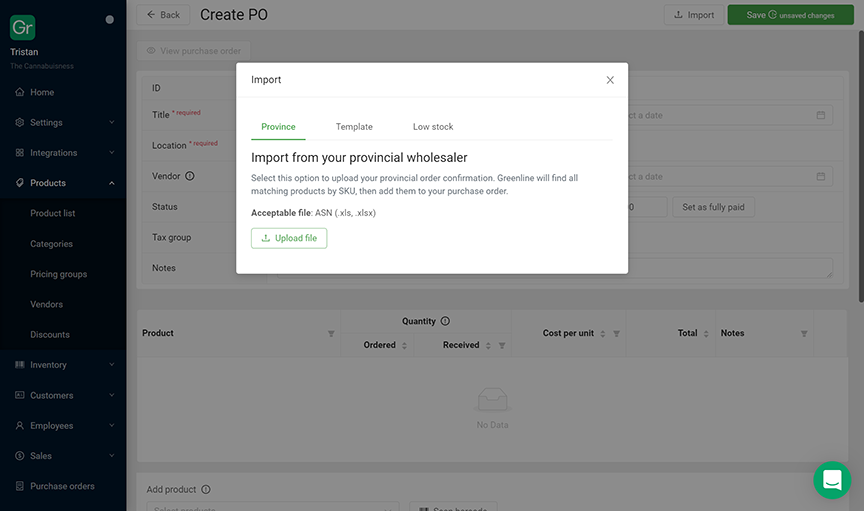
Task: Open the live chat bubble icon
Action: [832, 480]
